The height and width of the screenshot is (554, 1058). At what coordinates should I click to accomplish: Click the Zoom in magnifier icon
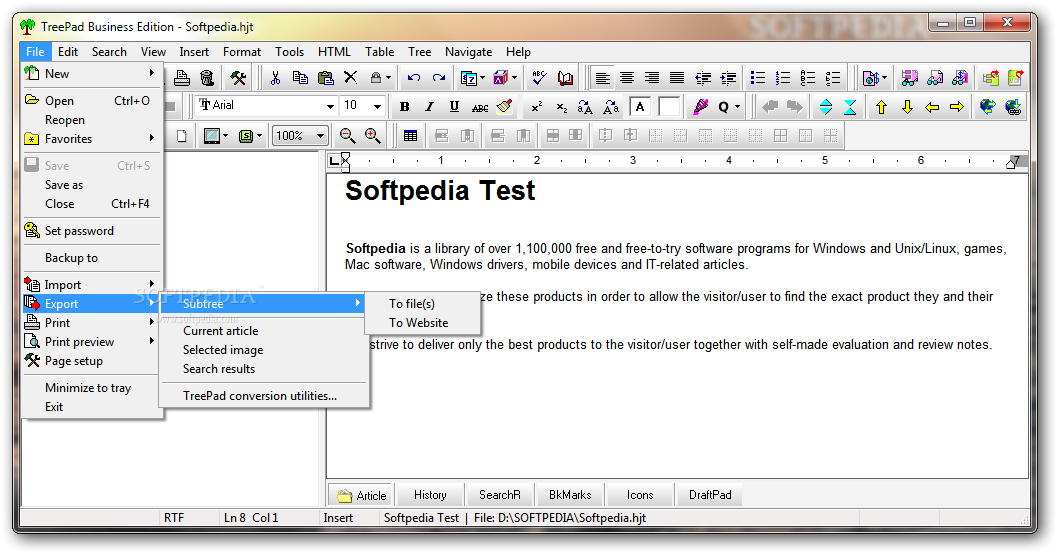click(372, 136)
